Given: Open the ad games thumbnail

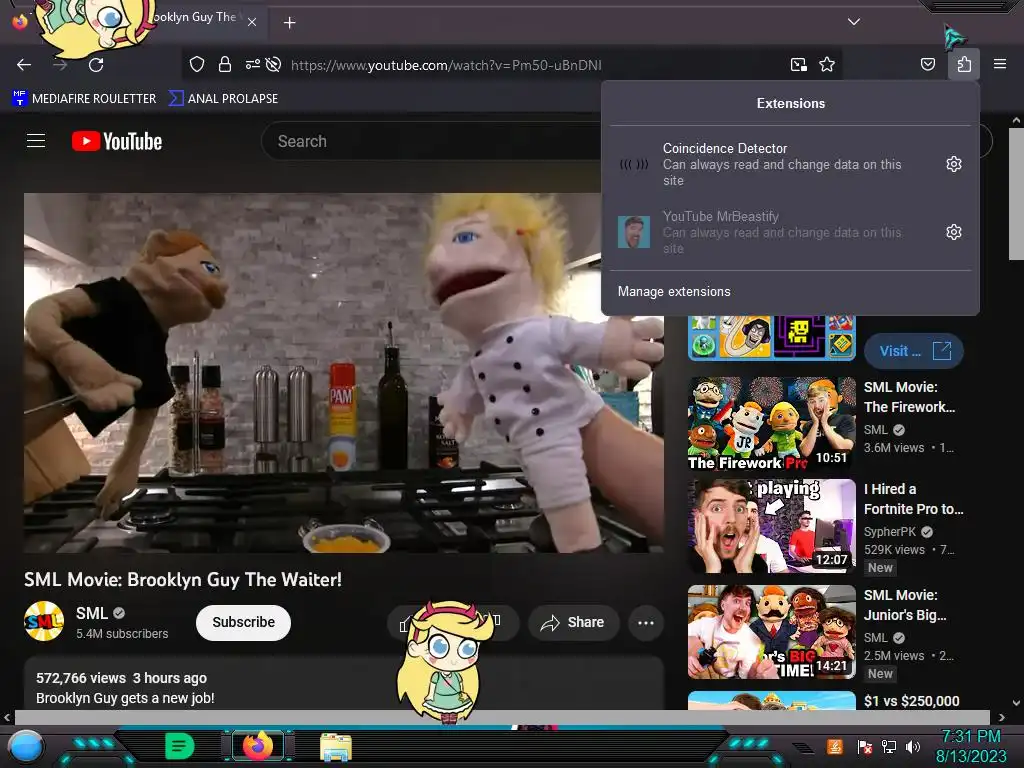Looking at the screenshot, I should (x=771, y=338).
